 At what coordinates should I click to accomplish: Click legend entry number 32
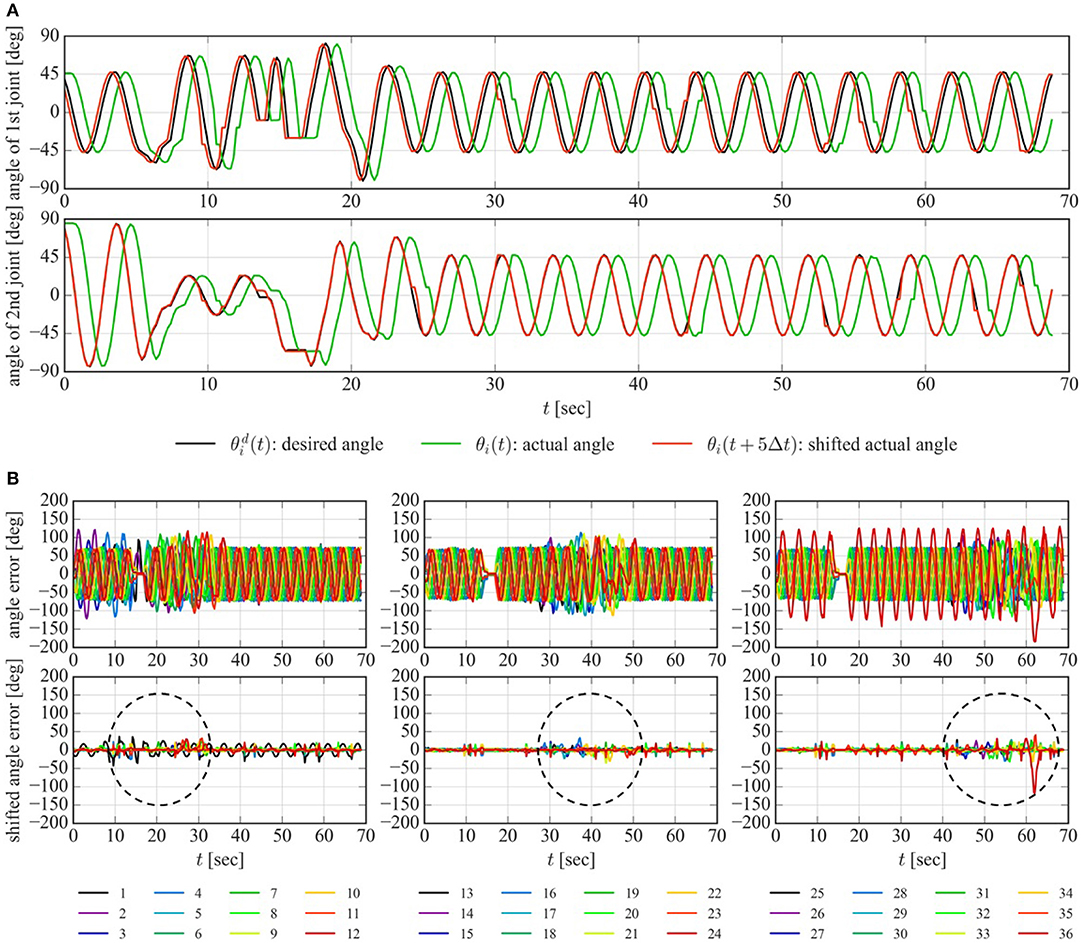point(983,913)
